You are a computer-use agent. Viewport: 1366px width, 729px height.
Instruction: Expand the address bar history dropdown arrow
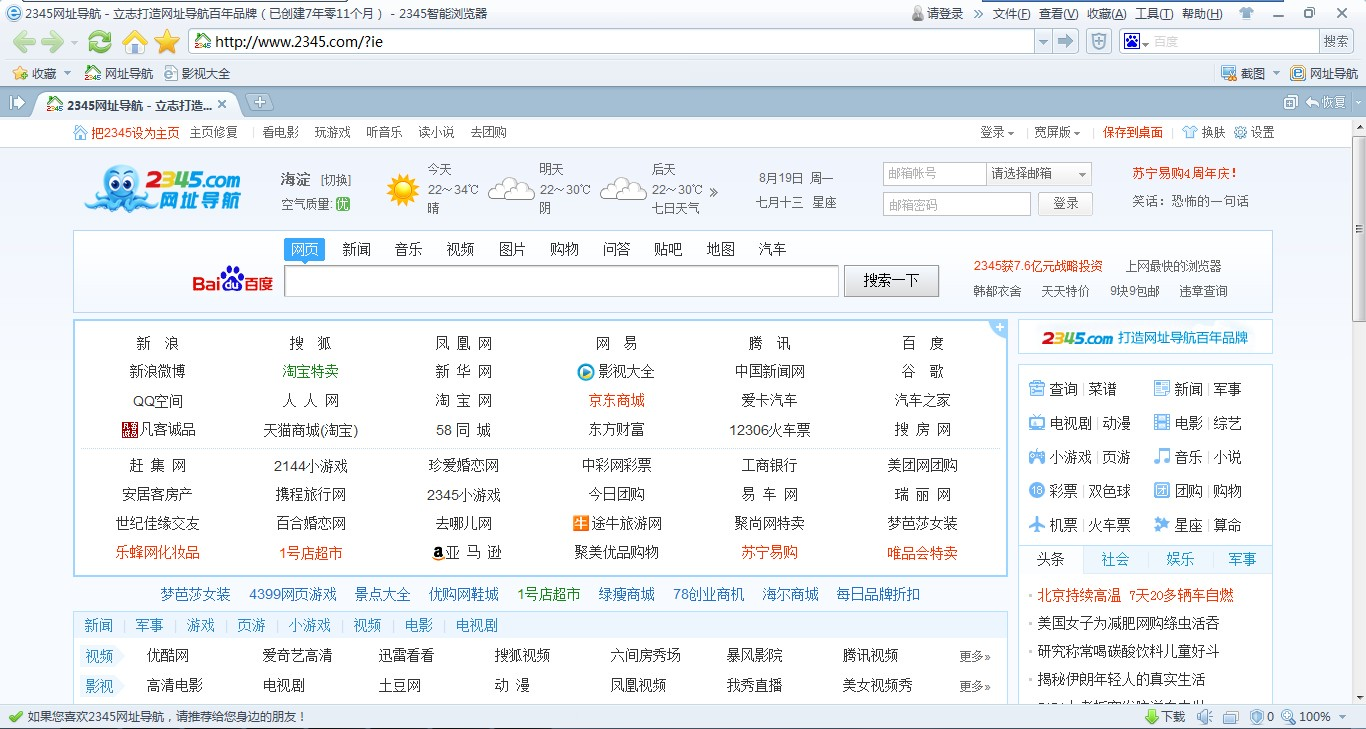[1043, 41]
